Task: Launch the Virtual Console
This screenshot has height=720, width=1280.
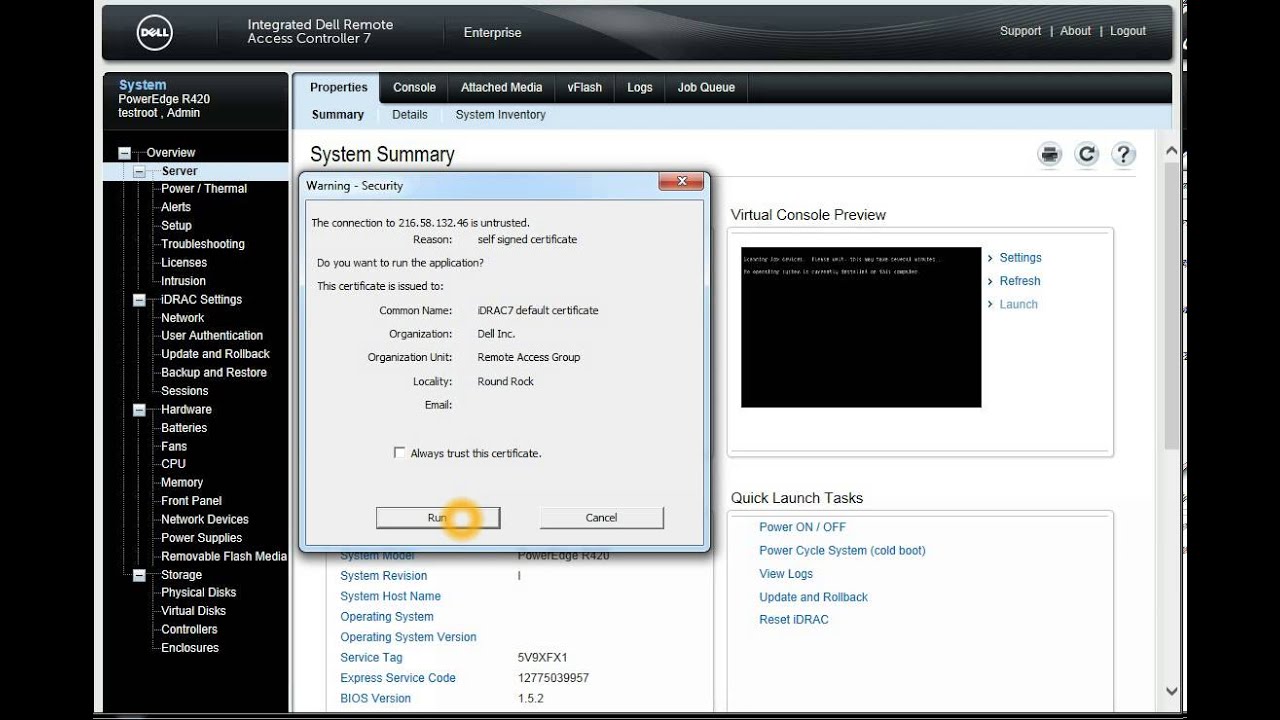Action: pyautogui.click(x=1018, y=304)
